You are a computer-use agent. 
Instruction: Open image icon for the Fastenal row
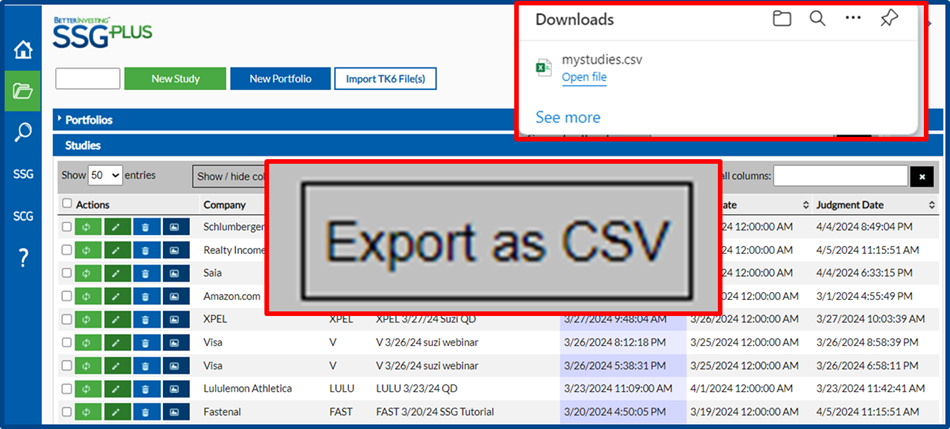(176, 412)
